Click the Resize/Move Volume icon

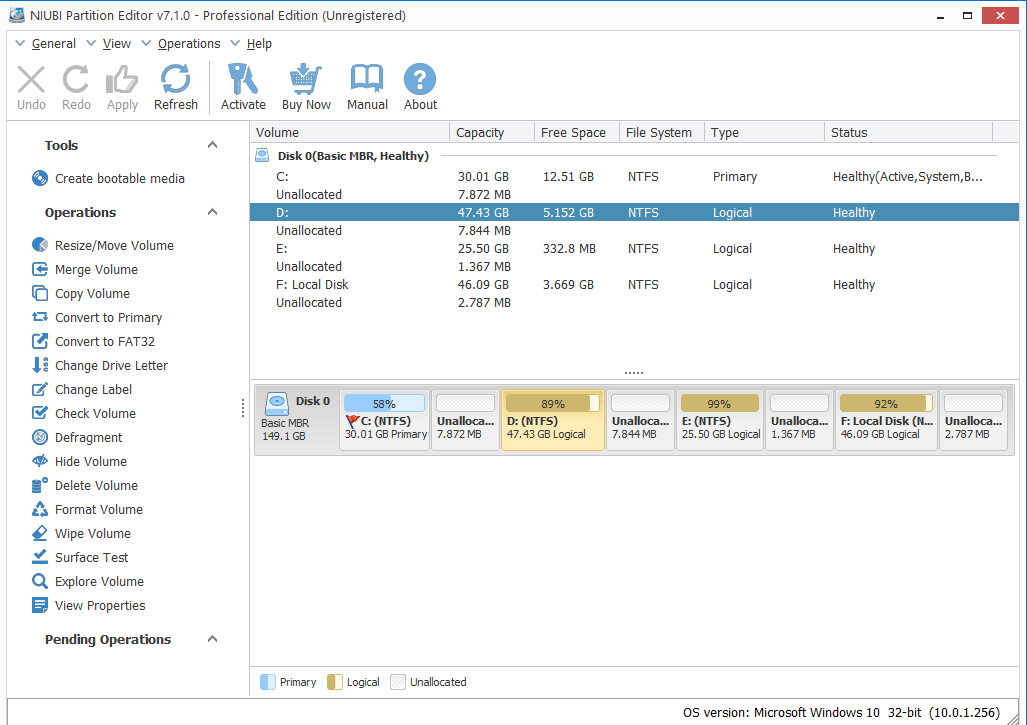click(x=40, y=245)
